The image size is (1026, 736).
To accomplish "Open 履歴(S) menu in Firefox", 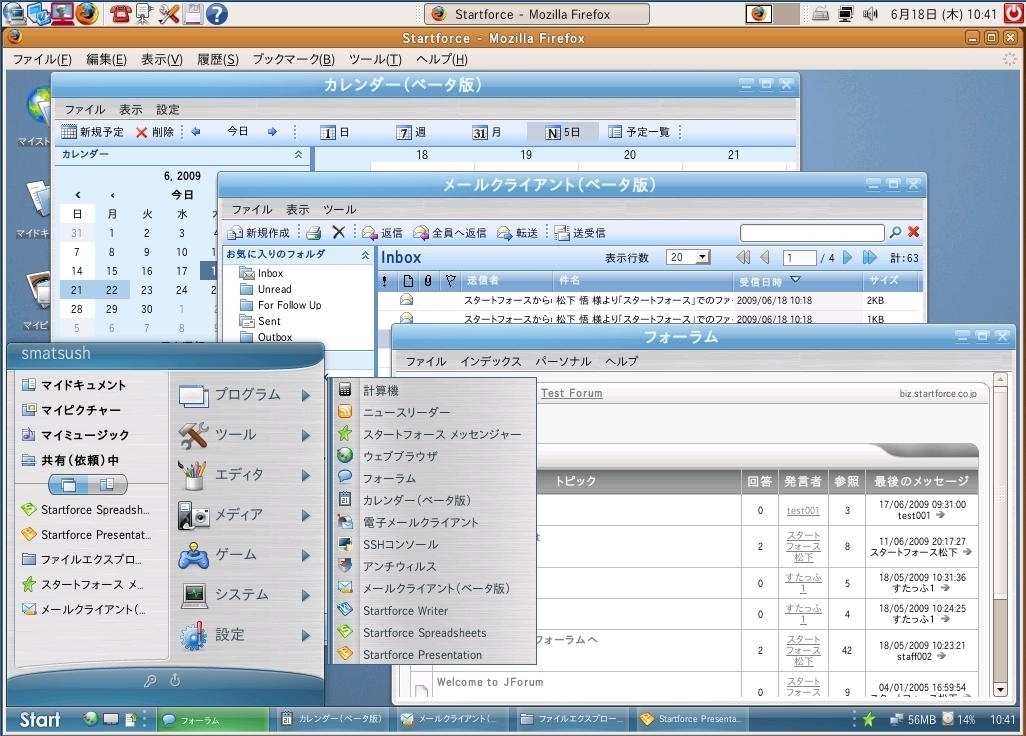I will [x=218, y=60].
